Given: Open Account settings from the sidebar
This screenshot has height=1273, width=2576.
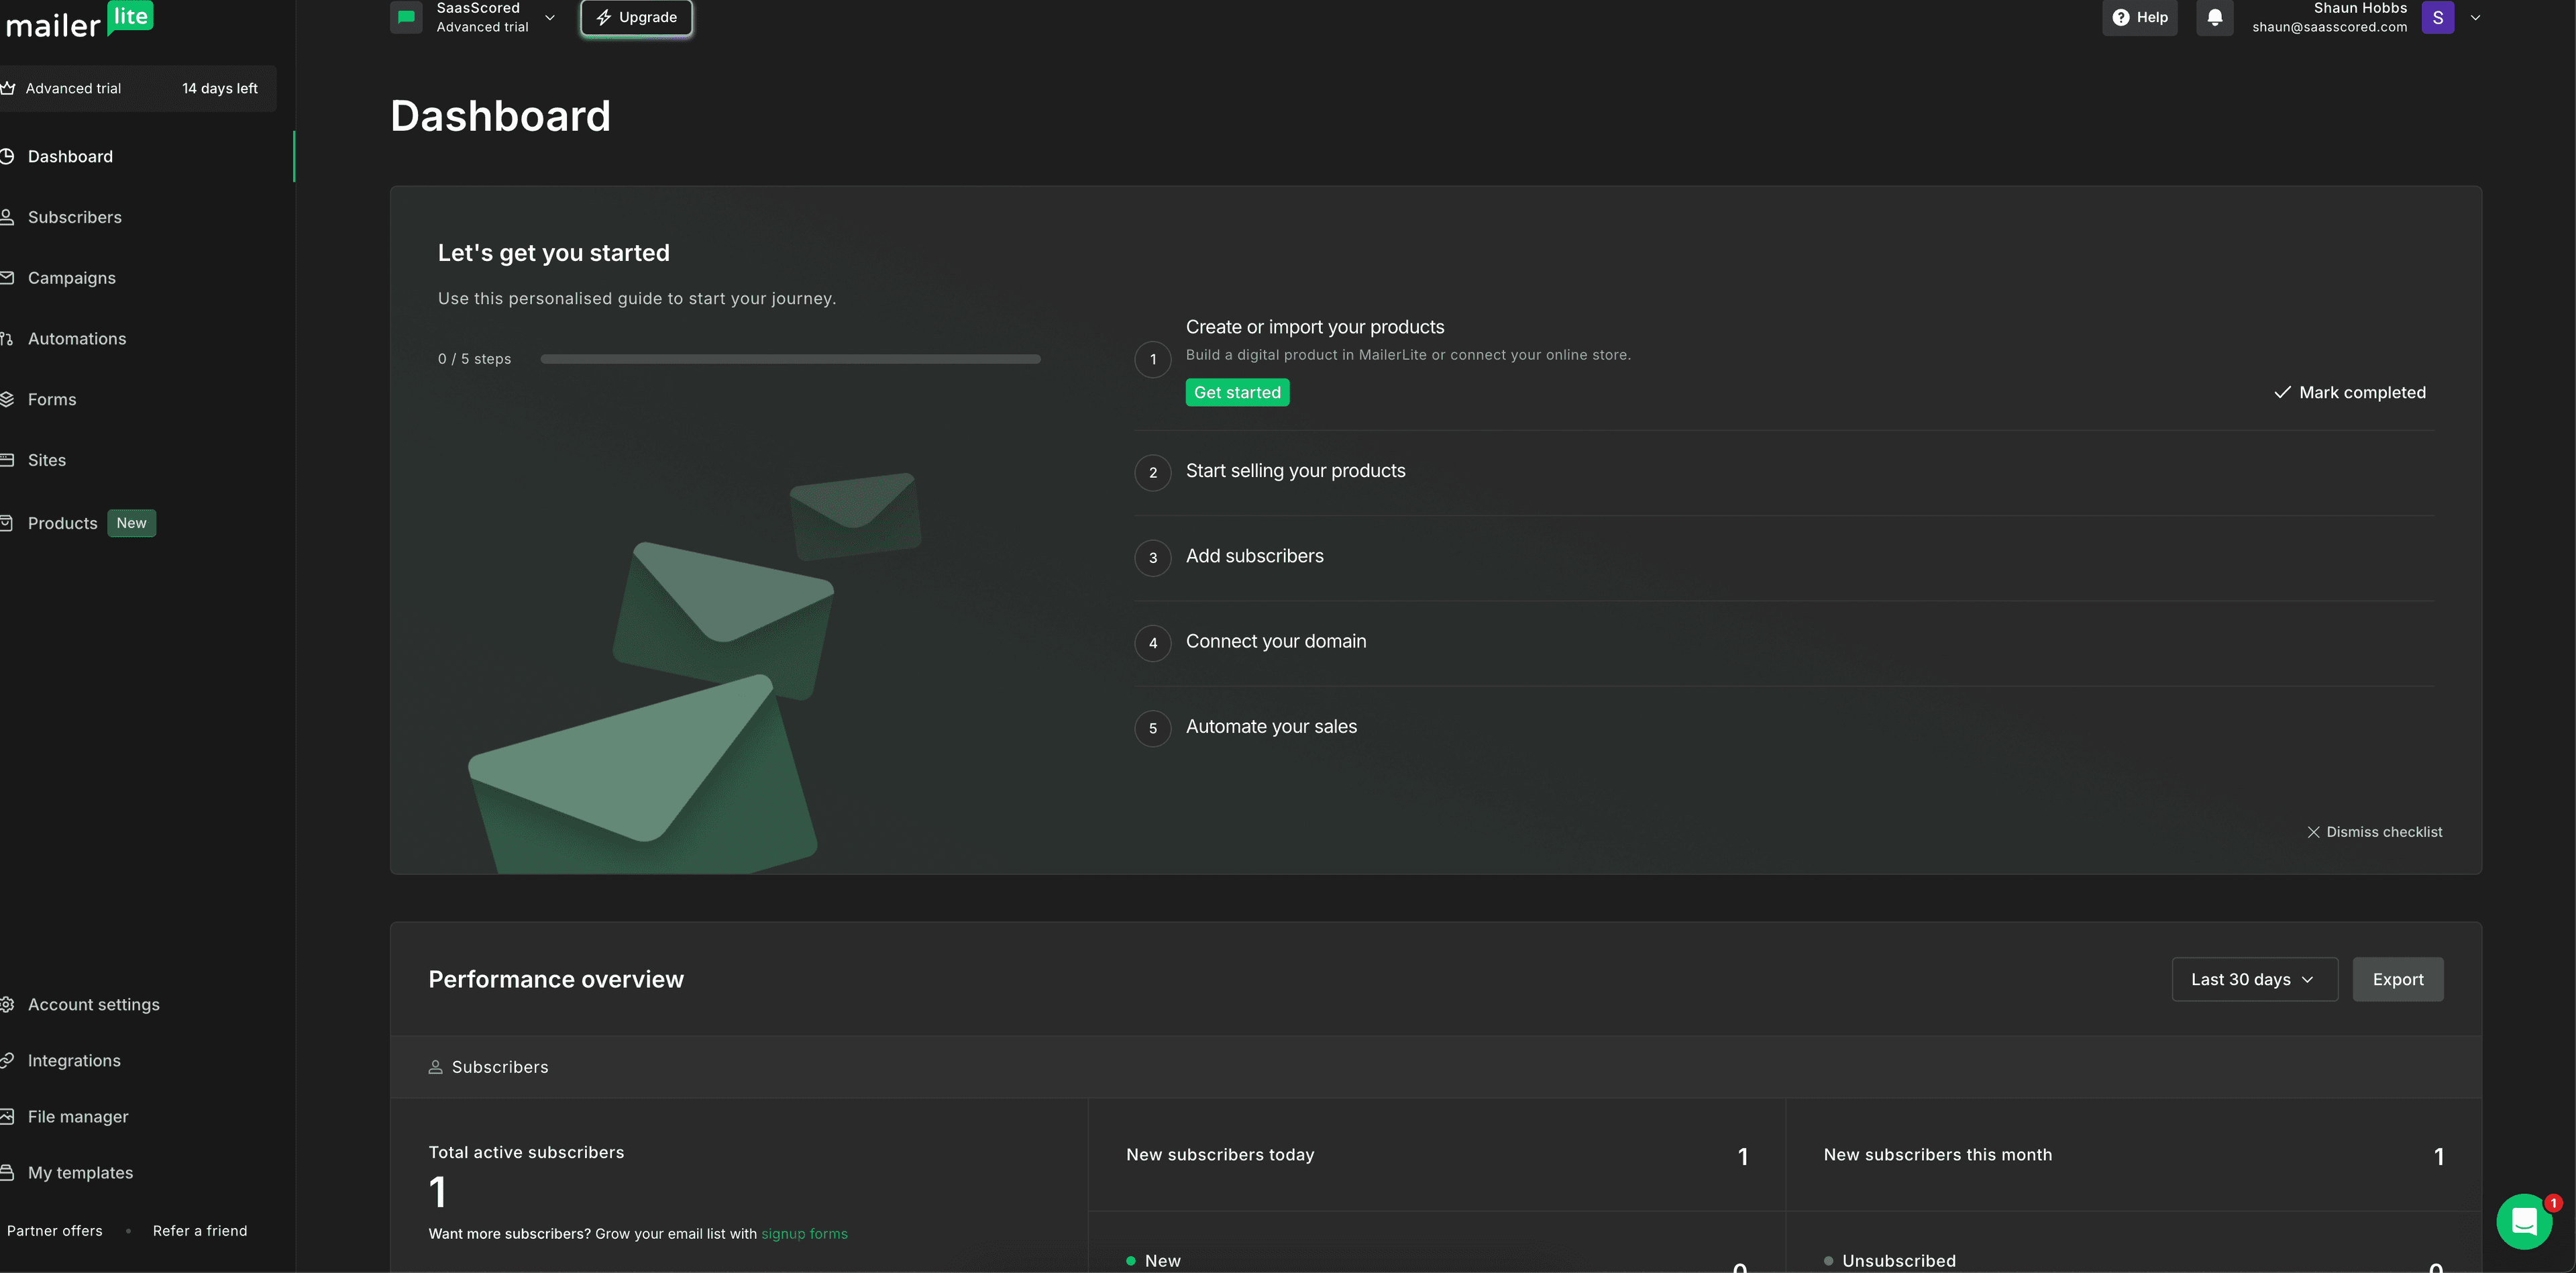Looking at the screenshot, I should point(93,1004).
